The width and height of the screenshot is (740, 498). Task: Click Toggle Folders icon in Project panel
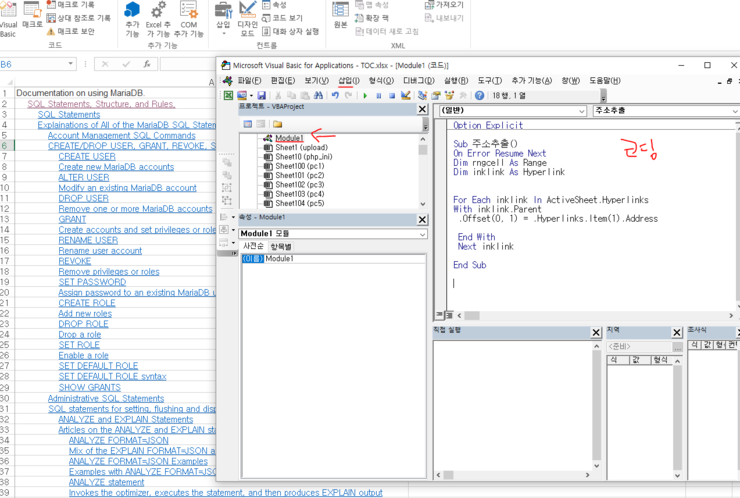[277, 124]
